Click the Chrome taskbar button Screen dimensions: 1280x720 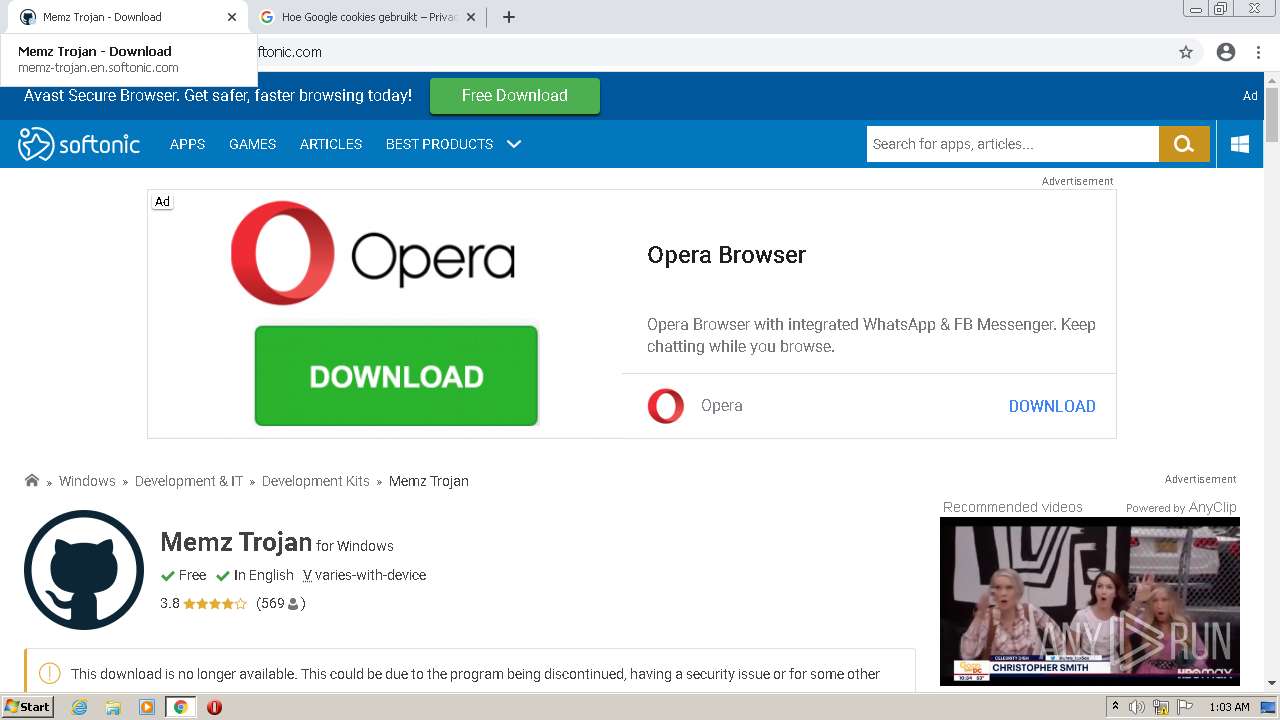pyautogui.click(x=181, y=707)
